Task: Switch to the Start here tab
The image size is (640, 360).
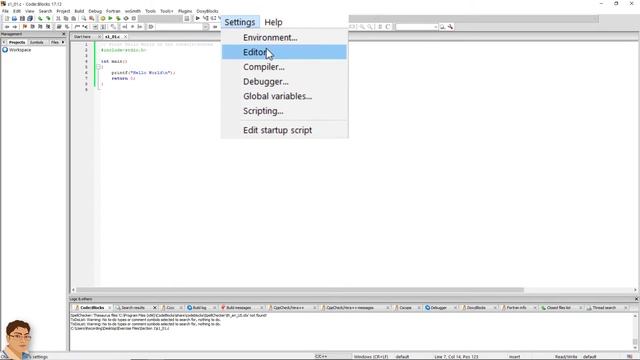Action: coord(82,37)
